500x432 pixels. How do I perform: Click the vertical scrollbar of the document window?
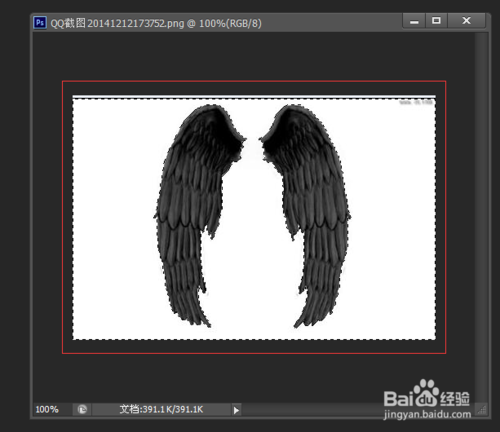click(x=481, y=217)
